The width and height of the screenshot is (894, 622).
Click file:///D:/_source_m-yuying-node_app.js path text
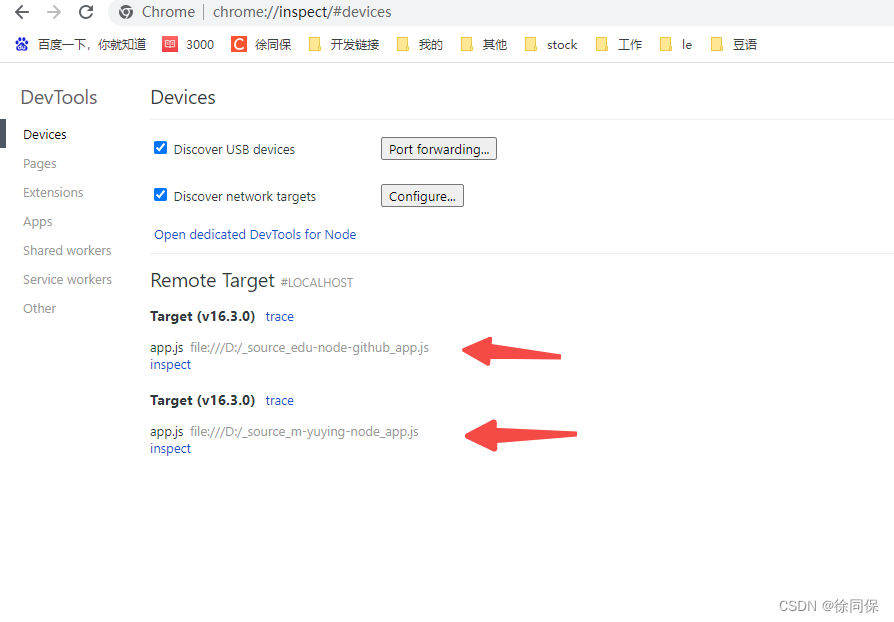click(304, 432)
